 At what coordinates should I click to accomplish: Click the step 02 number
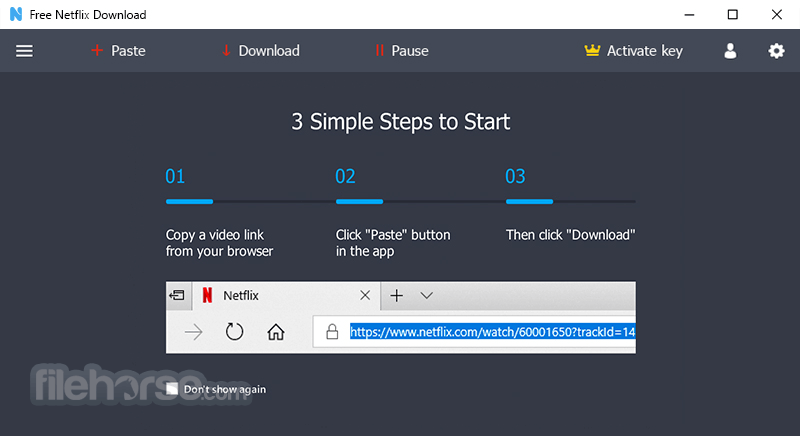click(x=345, y=176)
